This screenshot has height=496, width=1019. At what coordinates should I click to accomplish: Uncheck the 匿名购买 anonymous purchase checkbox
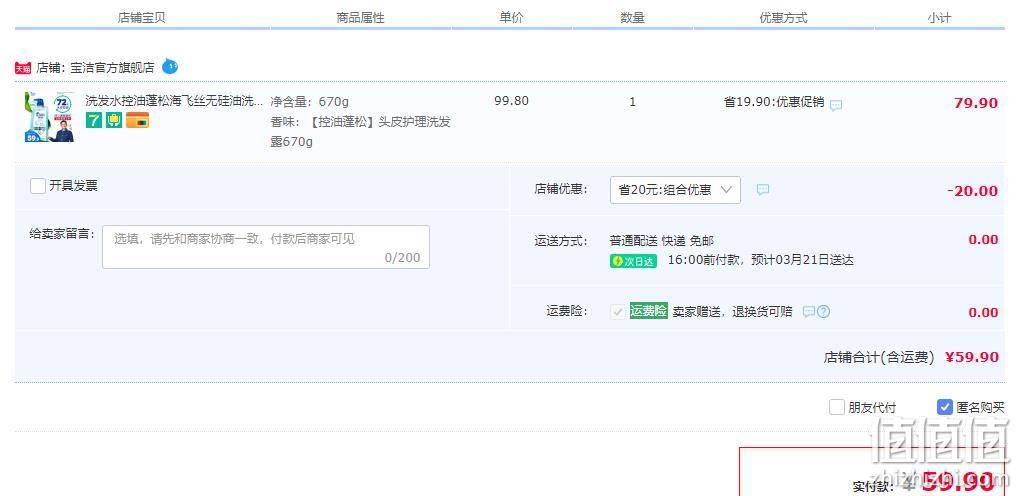click(x=944, y=408)
